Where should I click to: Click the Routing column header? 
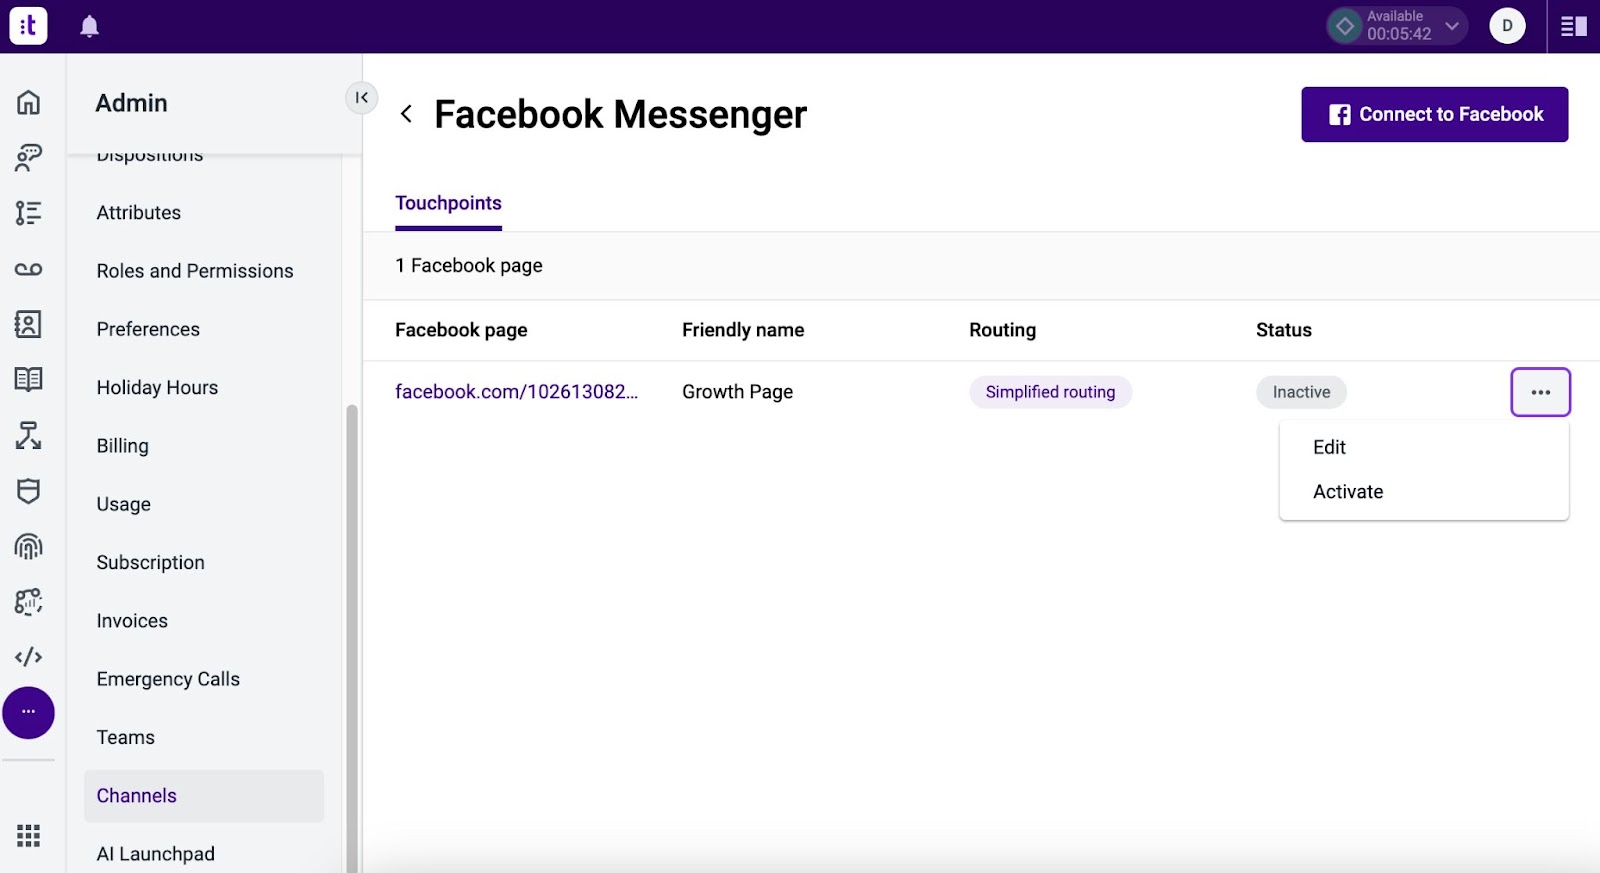pyautogui.click(x=1002, y=330)
